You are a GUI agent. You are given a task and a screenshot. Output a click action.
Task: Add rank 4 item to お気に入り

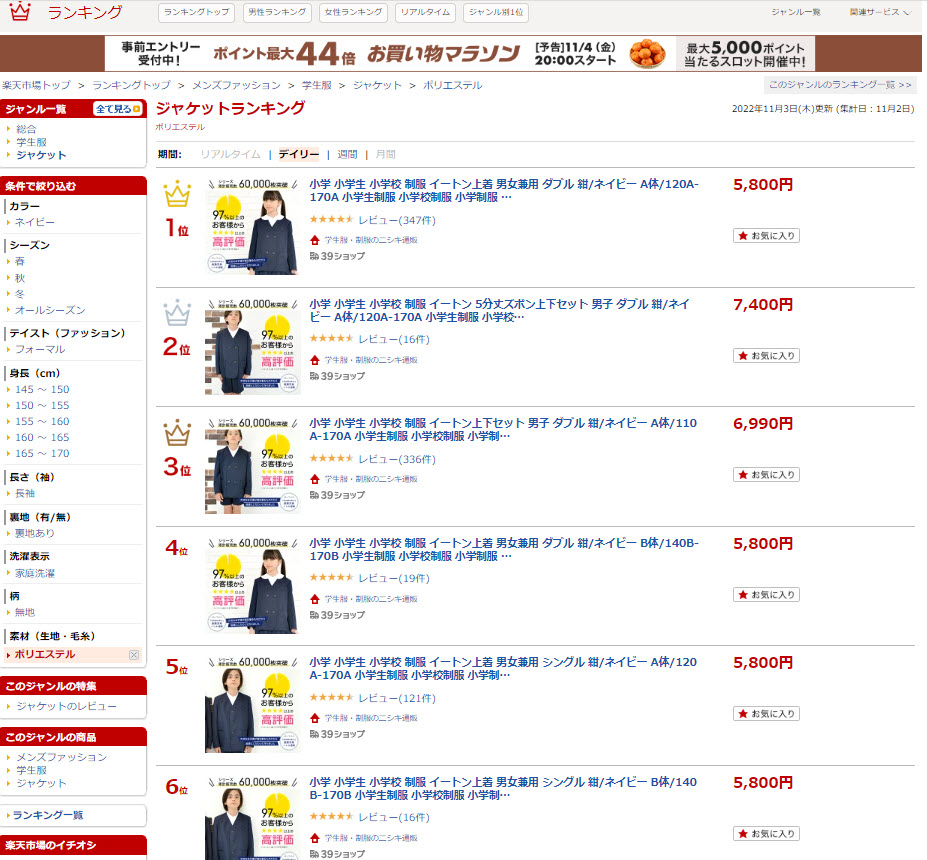point(766,595)
